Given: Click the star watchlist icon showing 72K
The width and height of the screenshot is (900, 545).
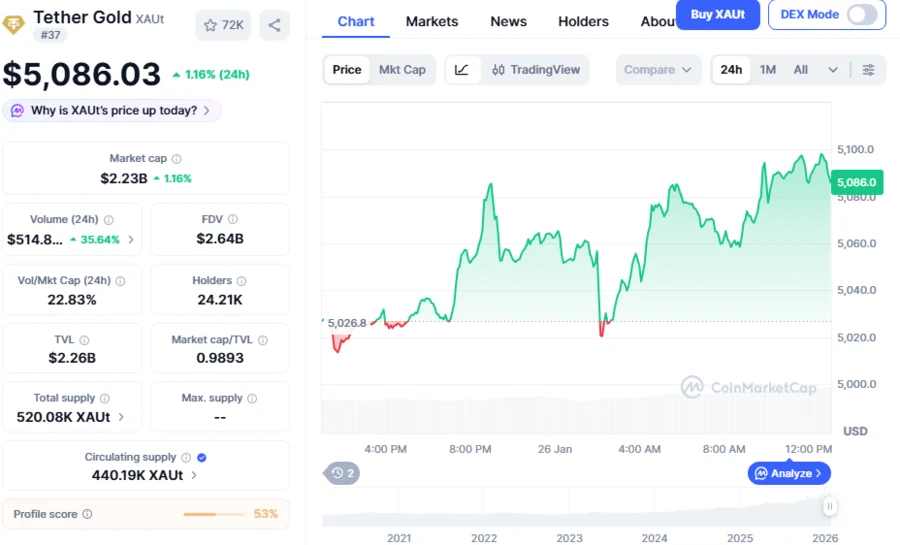Looking at the screenshot, I should click(x=223, y=25).
